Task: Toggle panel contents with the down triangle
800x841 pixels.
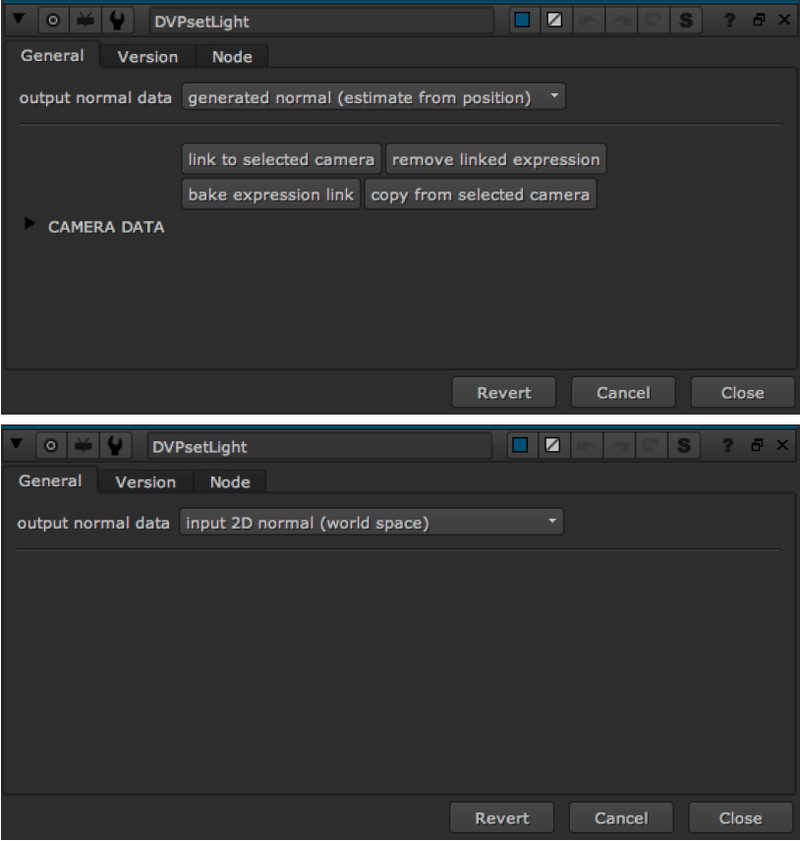Action: tap(17, 20)
